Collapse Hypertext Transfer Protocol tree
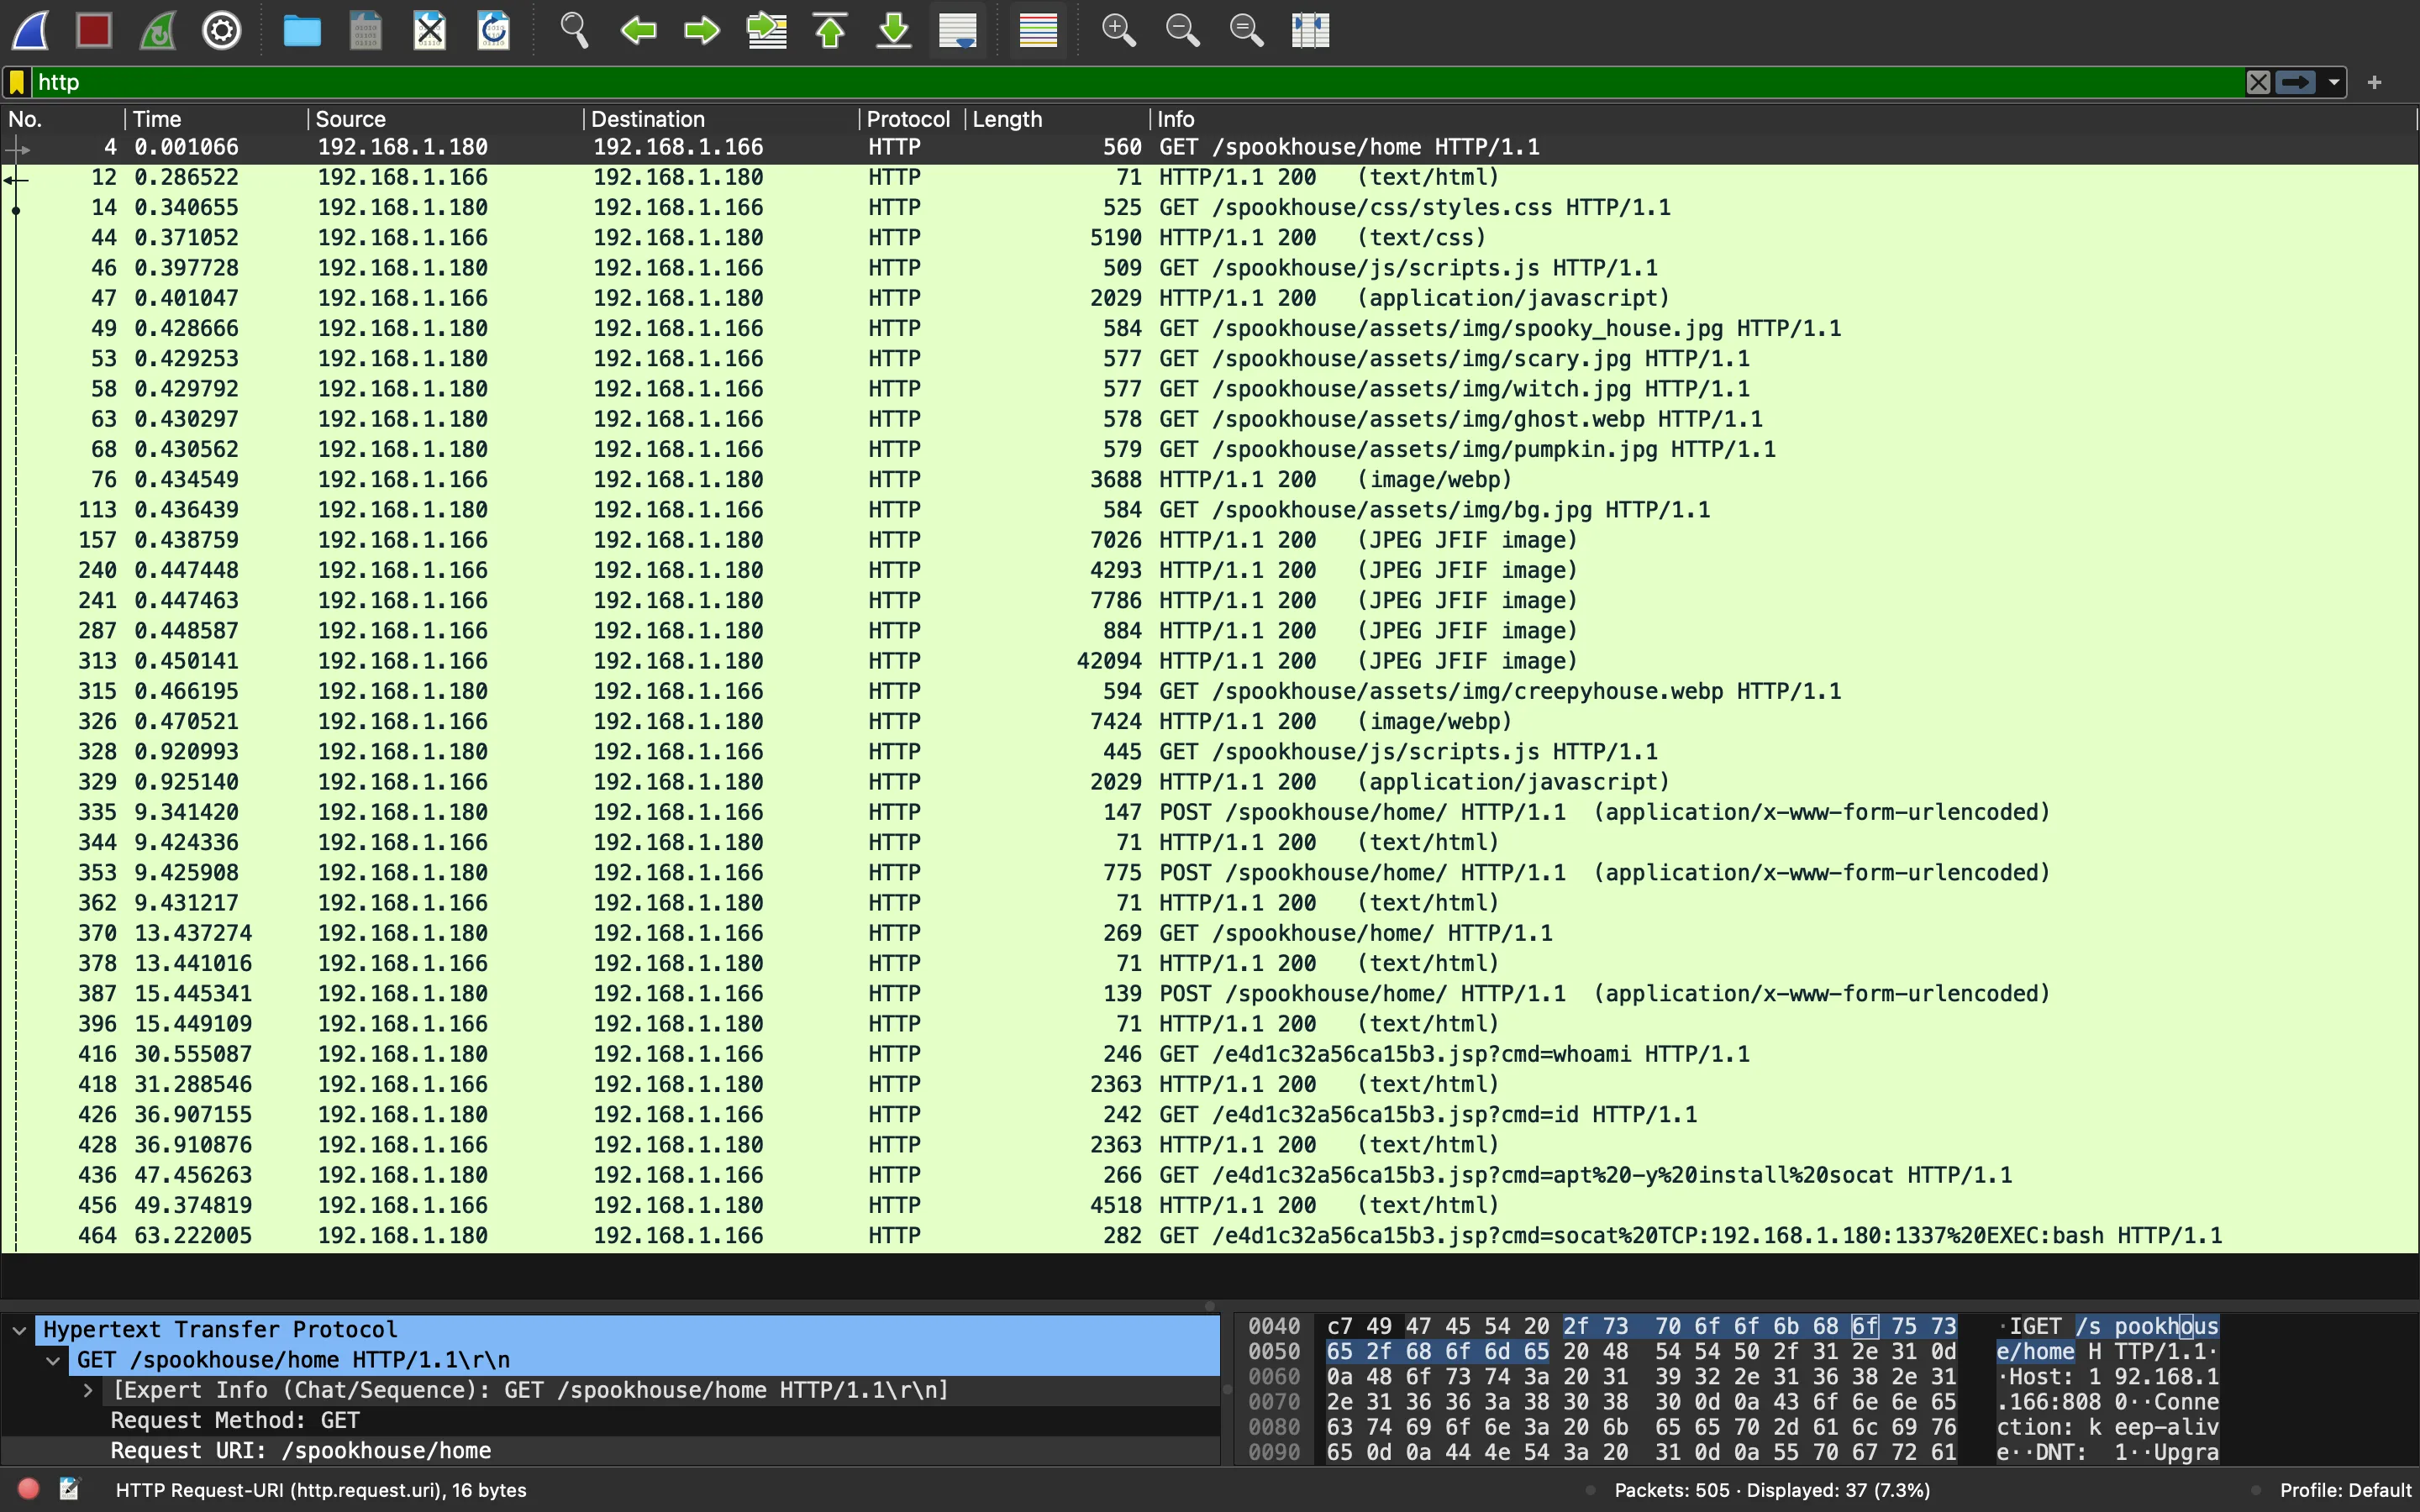The width and height of the screenshot is (2420, 1512). click(x=19, y=1330)
